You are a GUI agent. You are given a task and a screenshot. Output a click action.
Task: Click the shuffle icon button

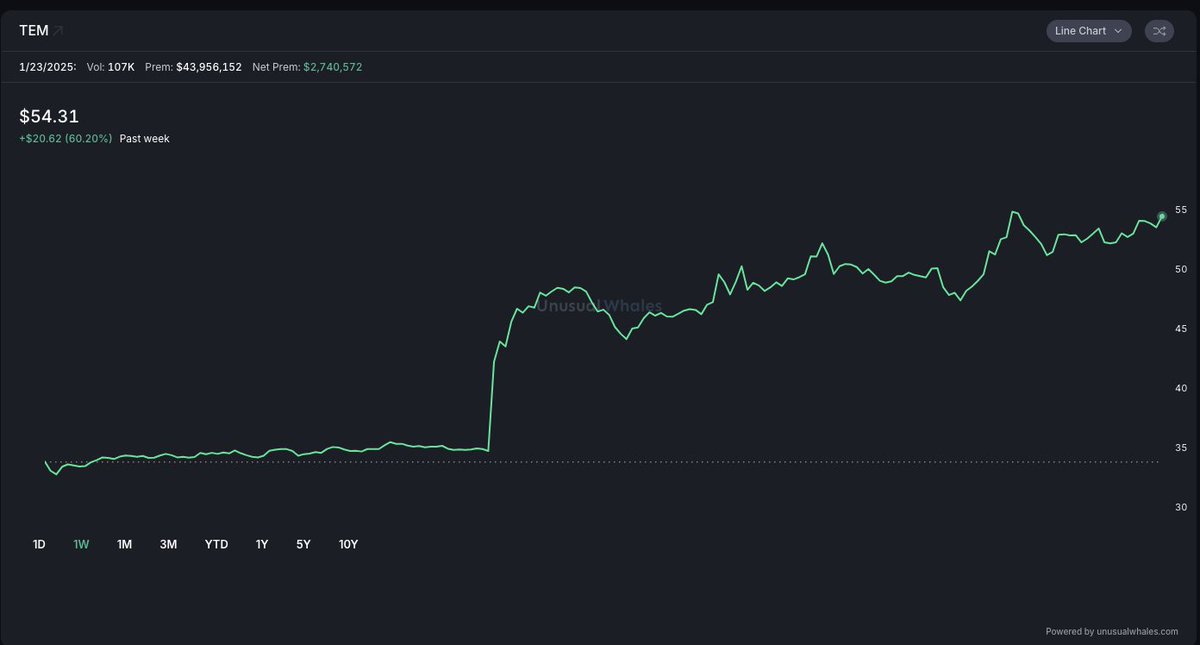pos(1159,31)
